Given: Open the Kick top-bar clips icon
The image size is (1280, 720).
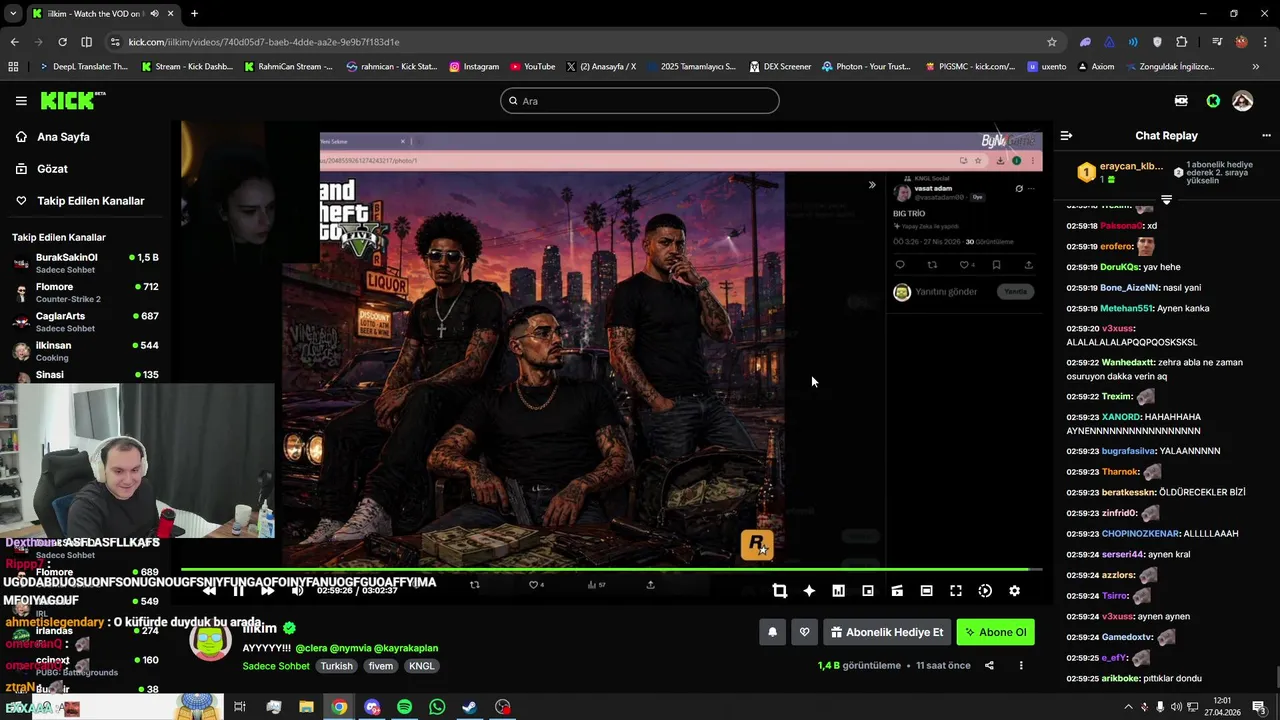Looking at the screenshot, I should coord(1181,101).
